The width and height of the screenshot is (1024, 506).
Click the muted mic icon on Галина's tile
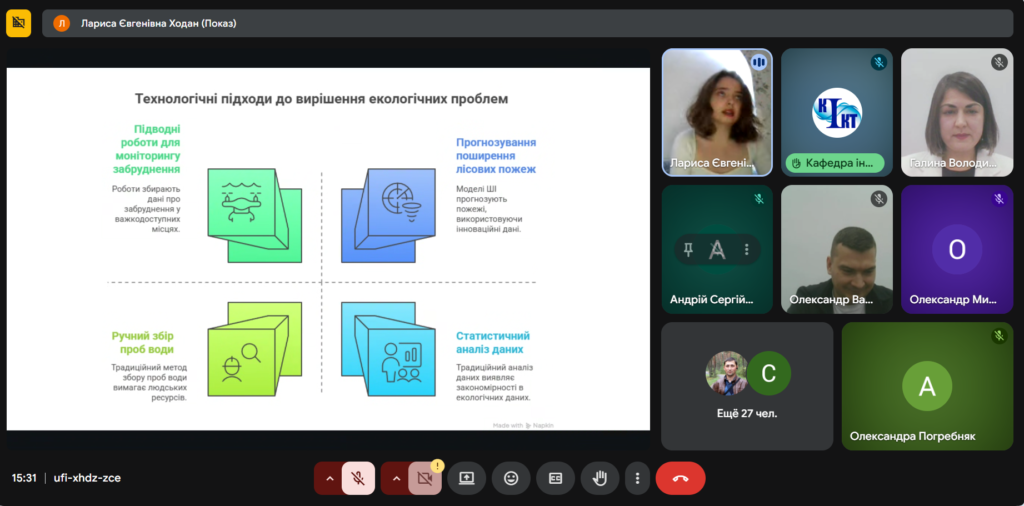point(998,63)
